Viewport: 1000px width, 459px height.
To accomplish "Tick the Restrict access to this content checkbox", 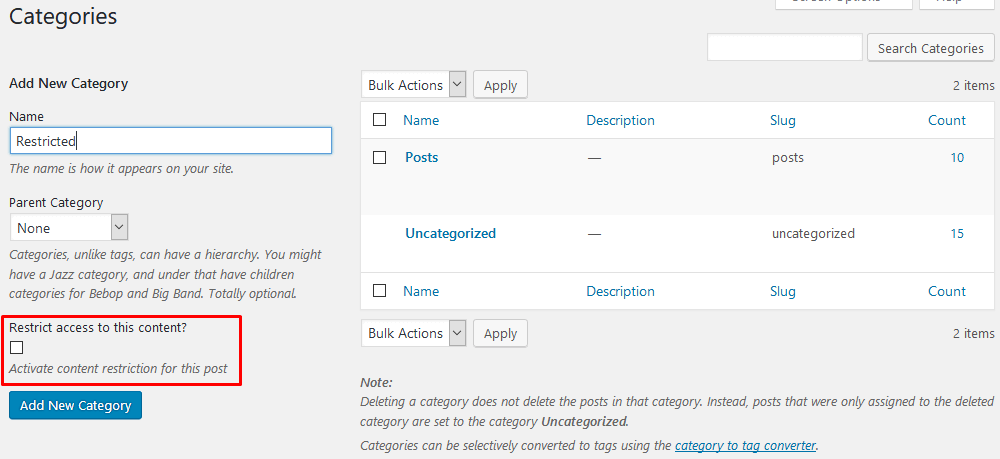I will (17, 347).
